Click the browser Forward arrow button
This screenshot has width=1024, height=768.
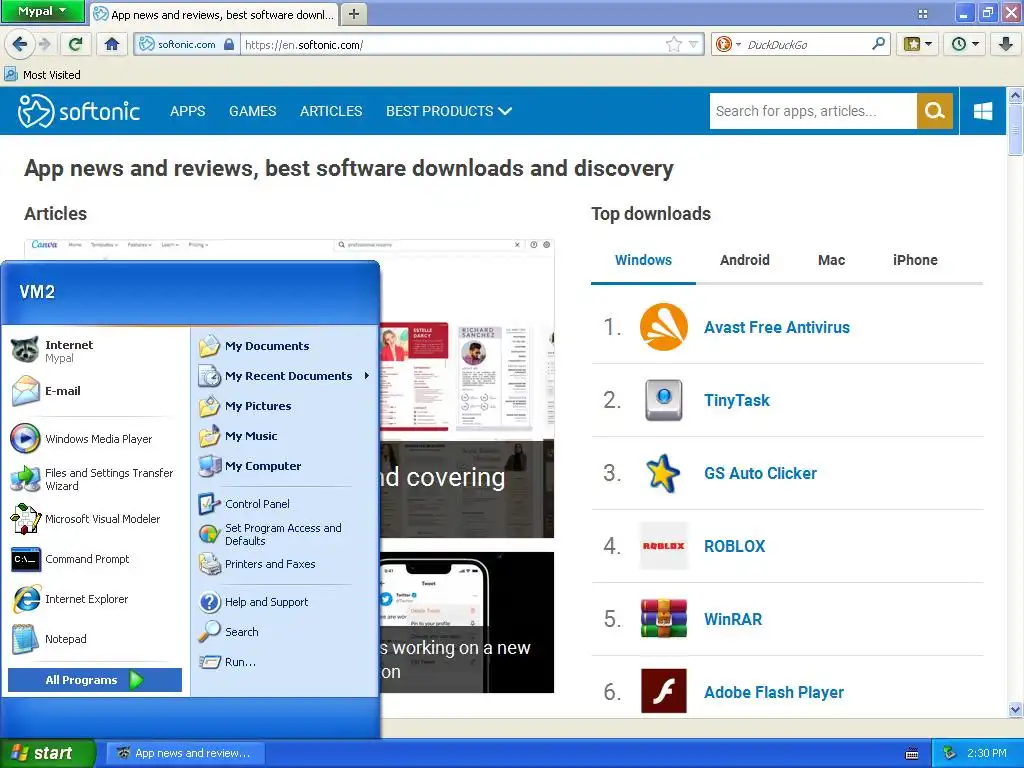click(x=44, y=44)
